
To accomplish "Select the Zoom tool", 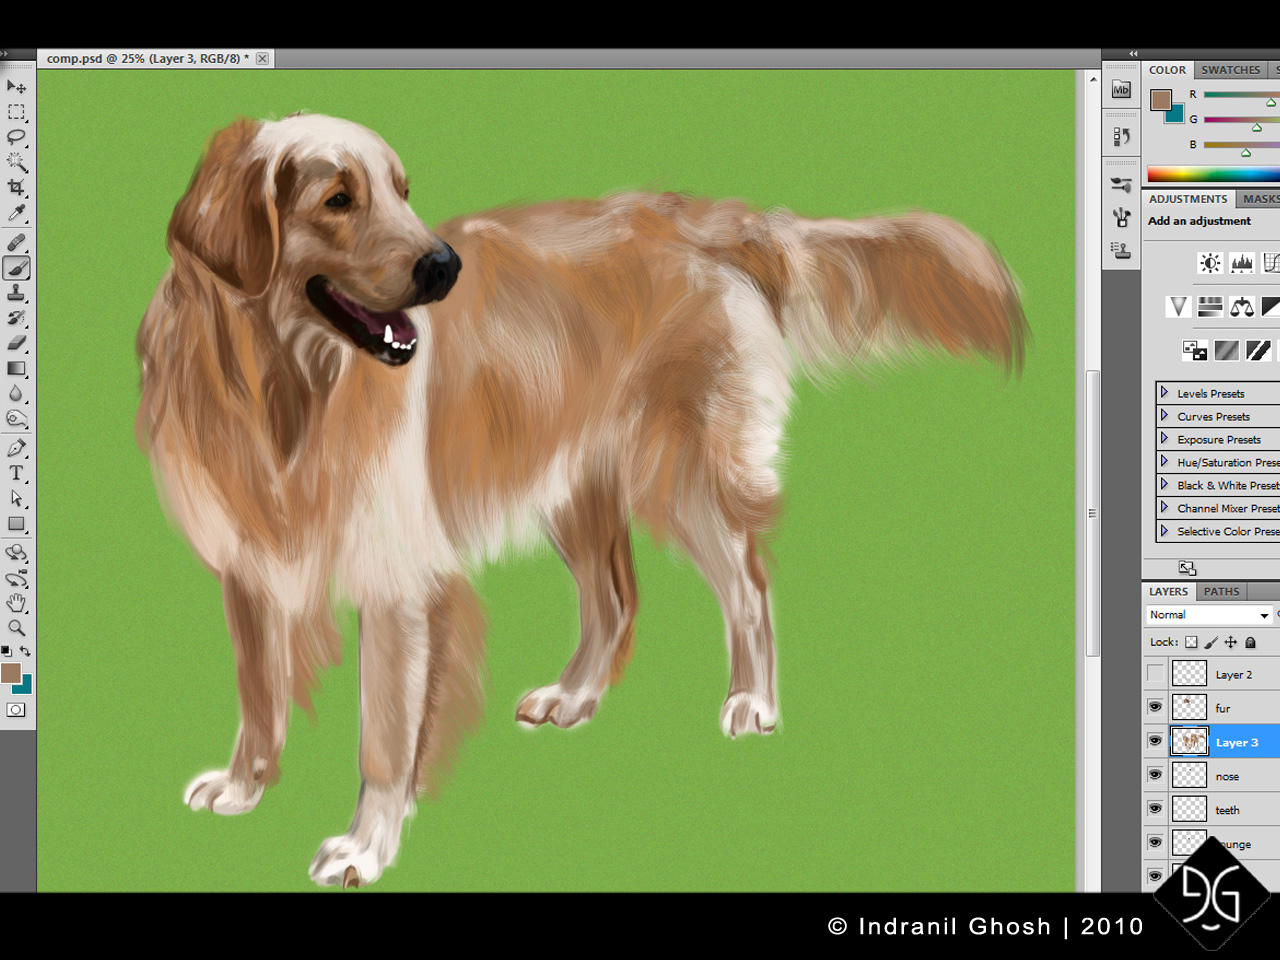I will 16,628.
